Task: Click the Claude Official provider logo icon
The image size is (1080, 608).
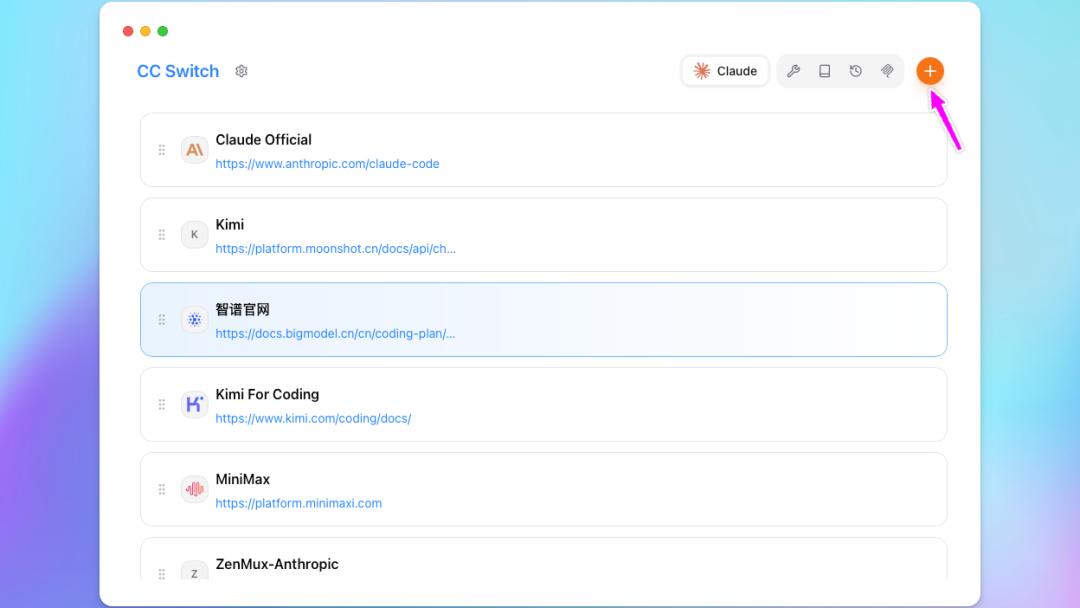Action: (x=194, y=150)
